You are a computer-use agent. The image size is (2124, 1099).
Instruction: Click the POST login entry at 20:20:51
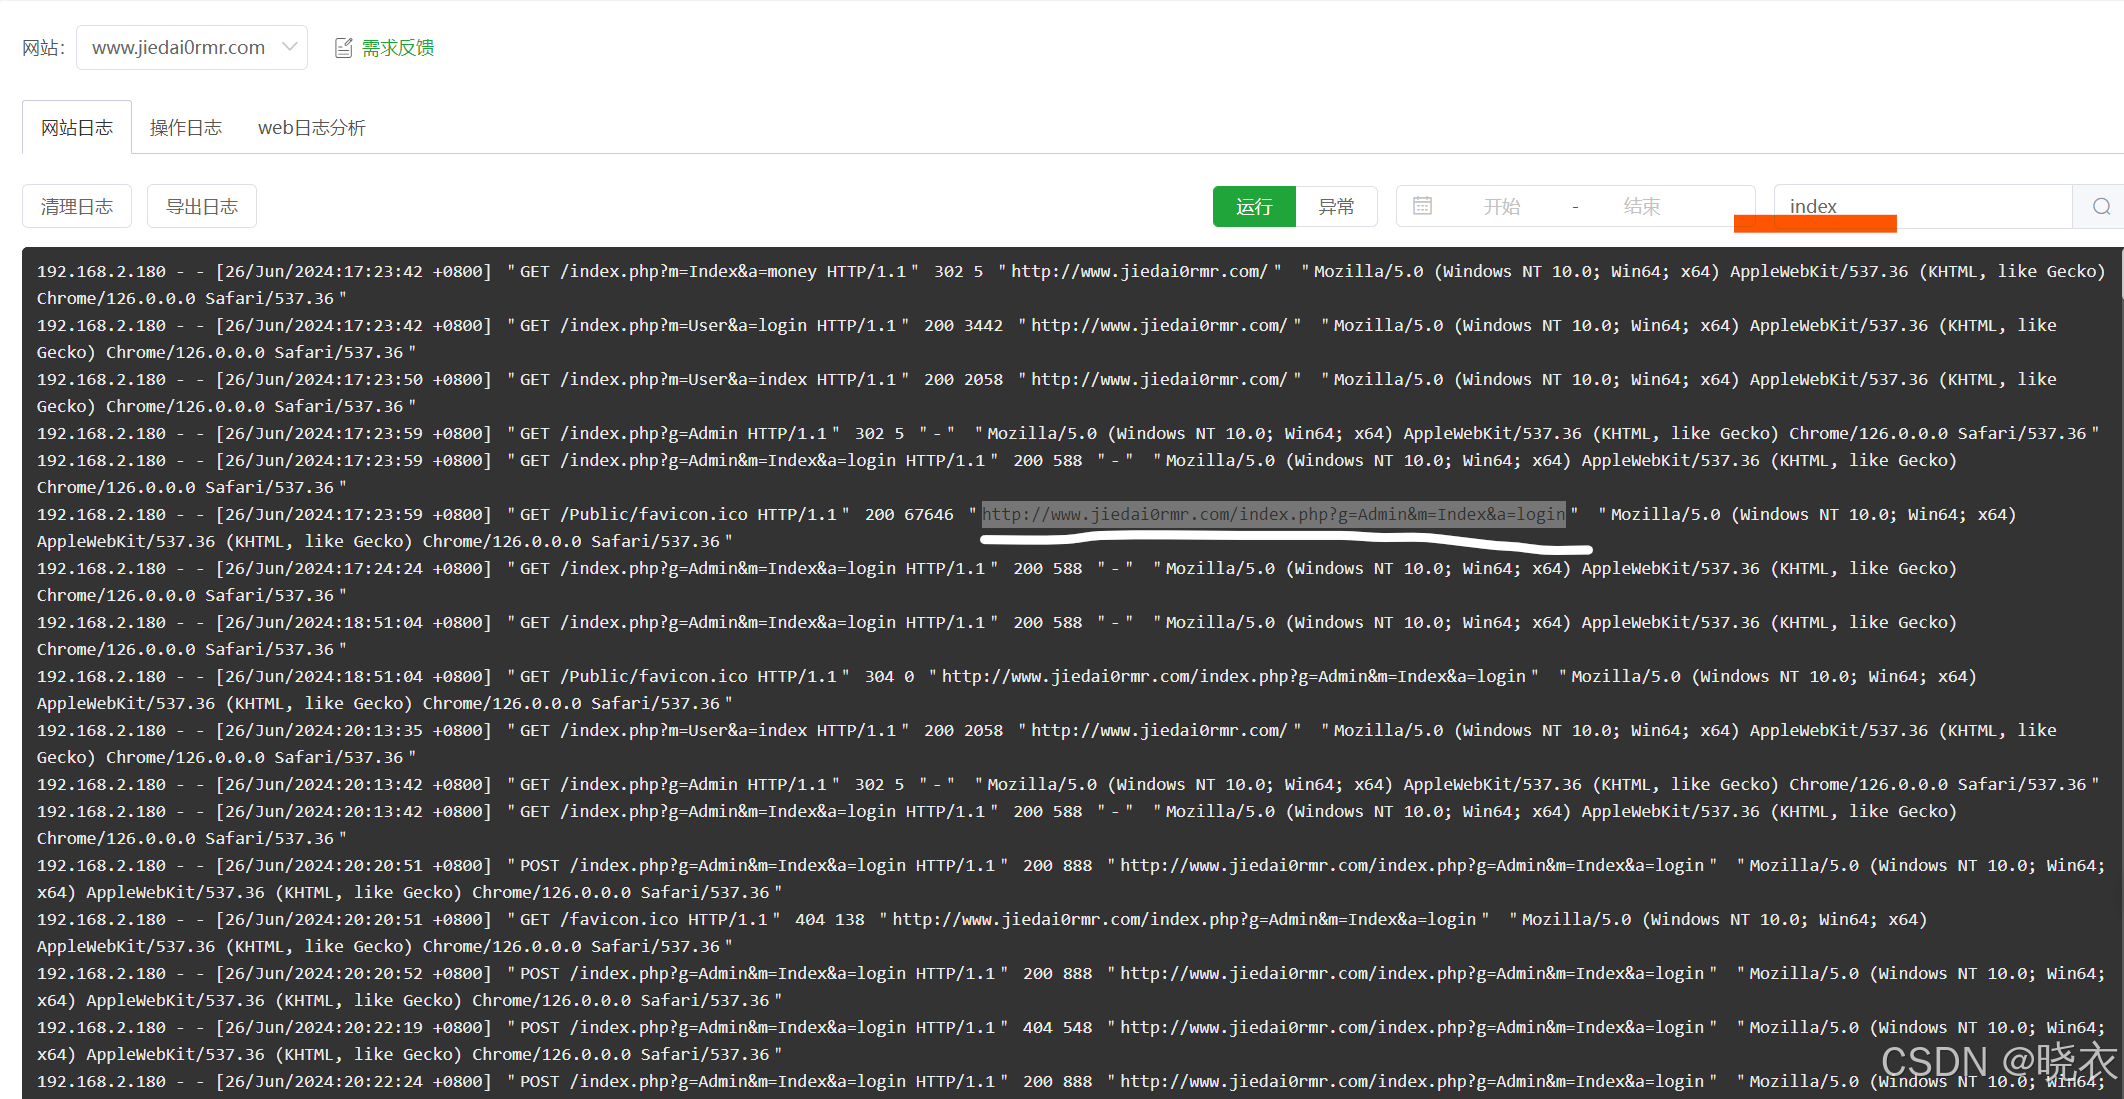(x=760, y=866)
